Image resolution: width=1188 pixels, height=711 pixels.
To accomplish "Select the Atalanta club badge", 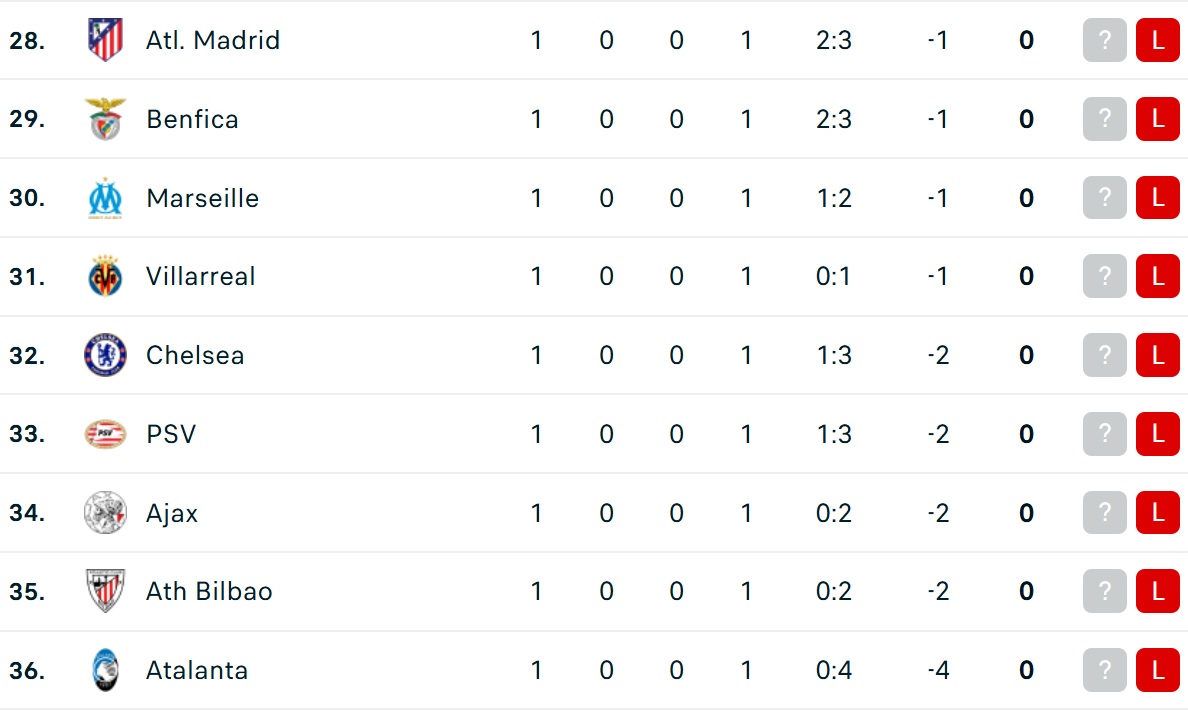I will 105,670.
